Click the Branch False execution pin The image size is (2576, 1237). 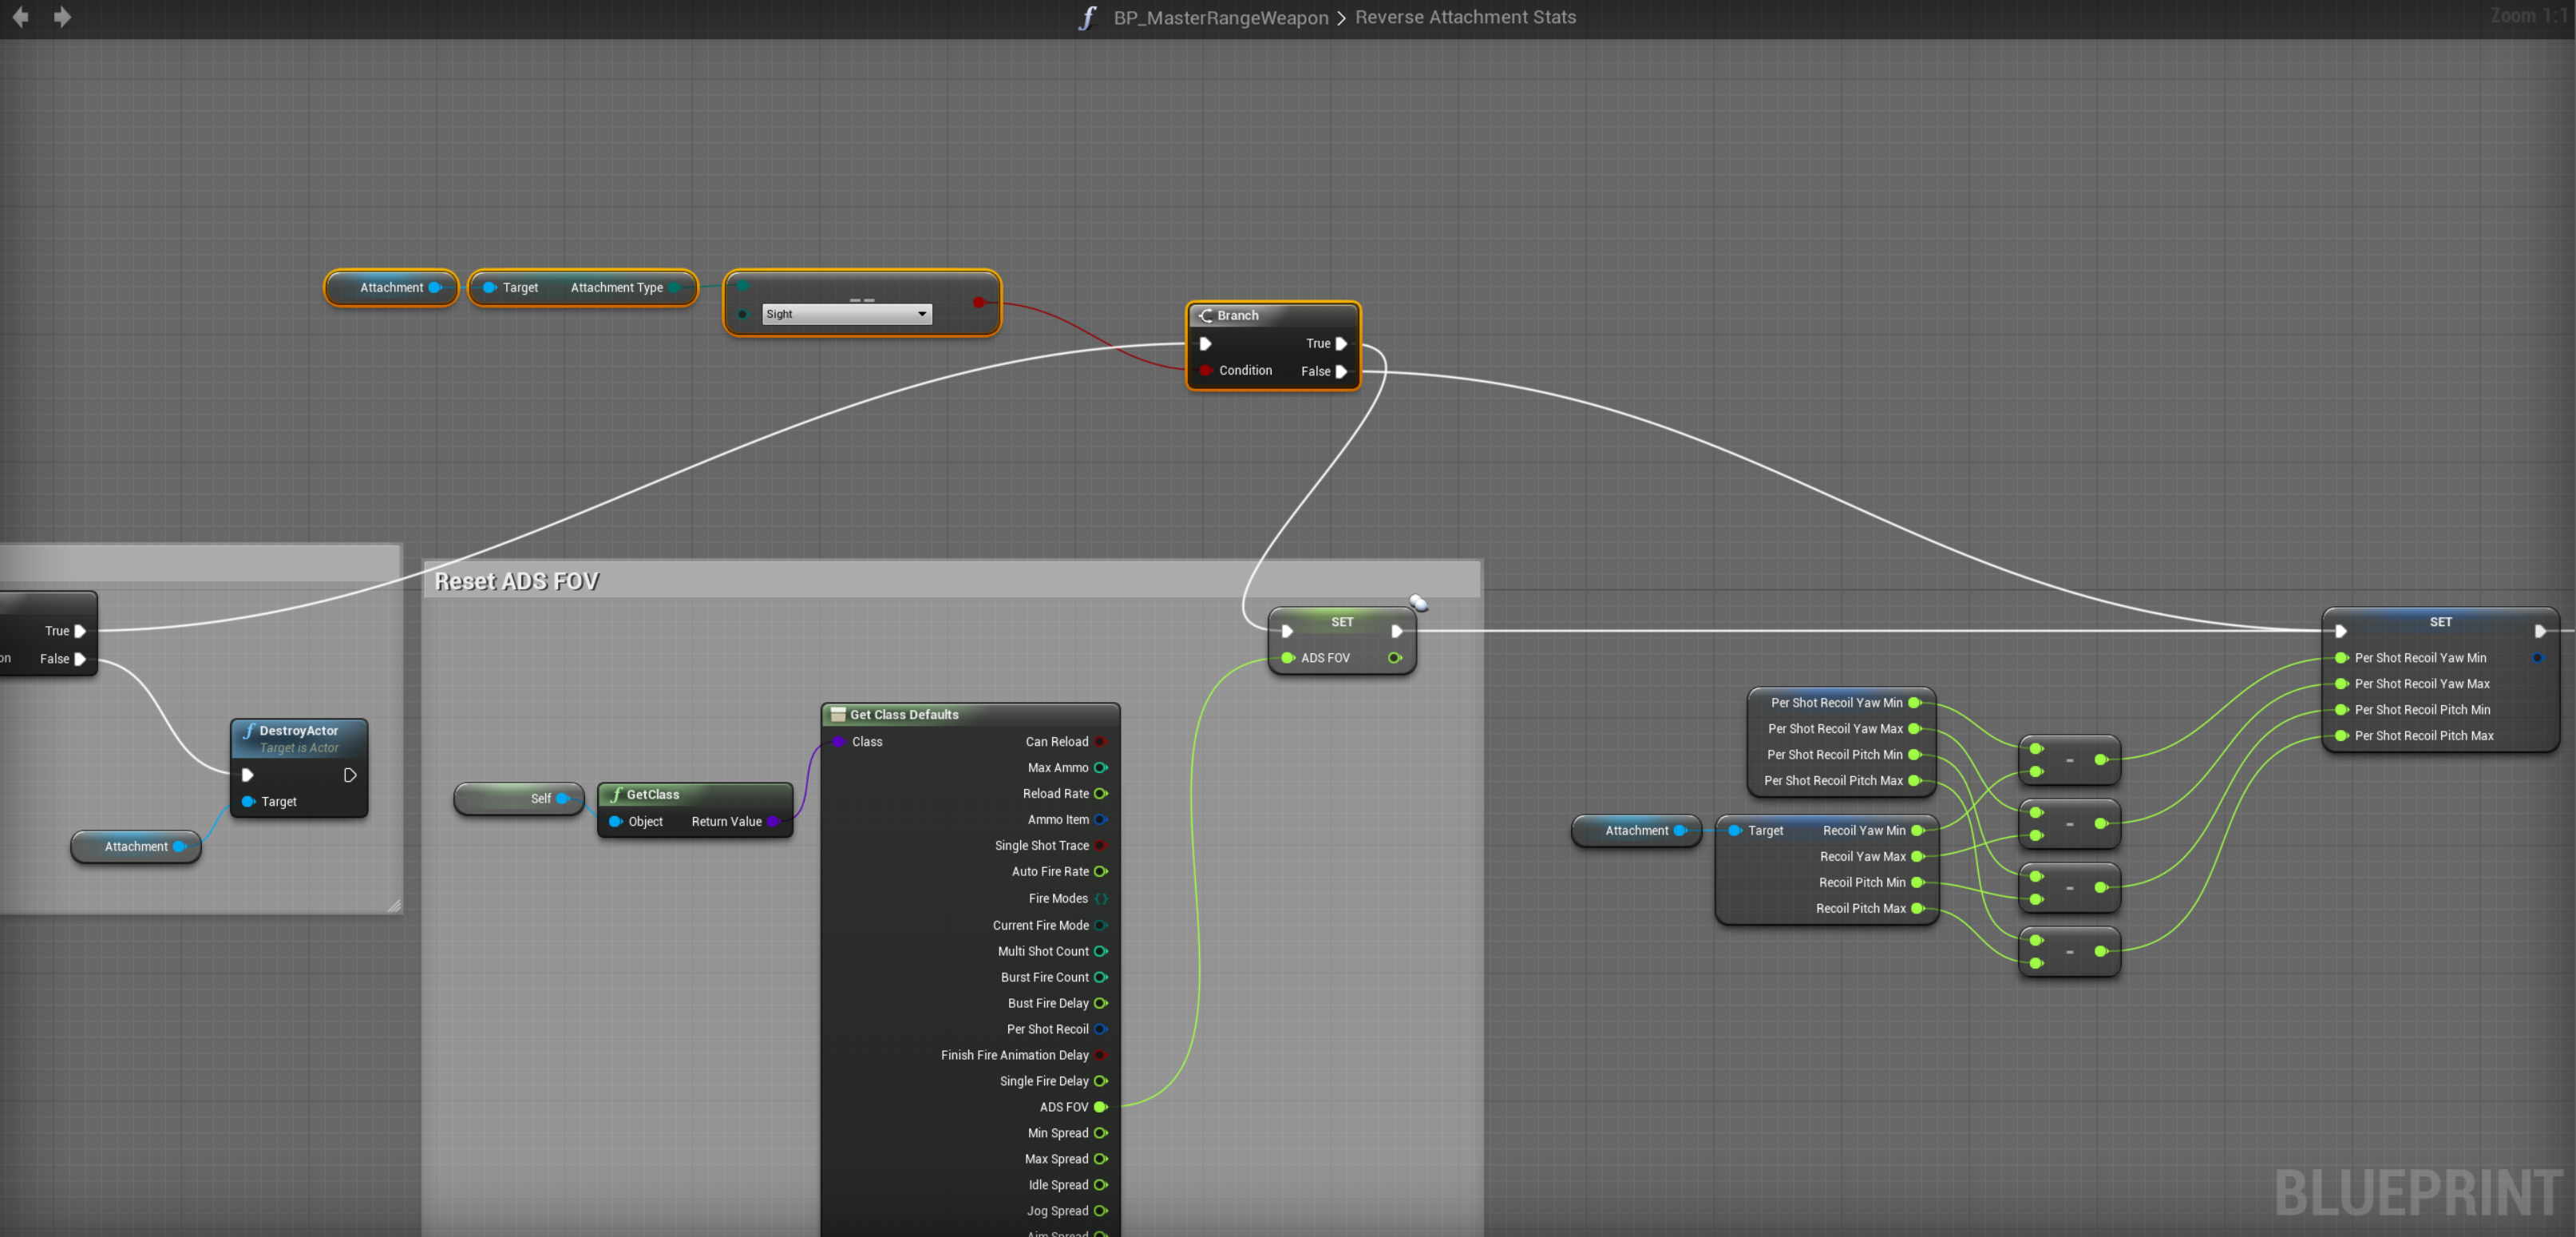1342,371
